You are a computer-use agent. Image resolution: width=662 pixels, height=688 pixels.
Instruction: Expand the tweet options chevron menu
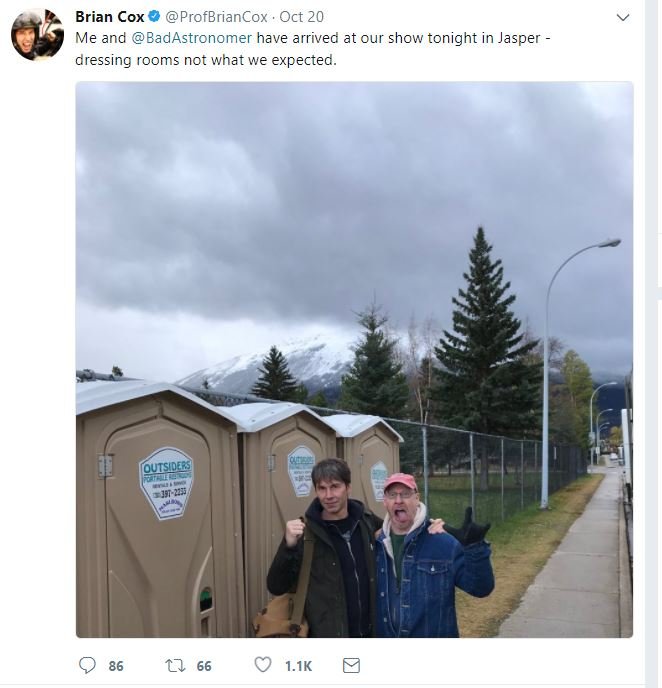623,18
